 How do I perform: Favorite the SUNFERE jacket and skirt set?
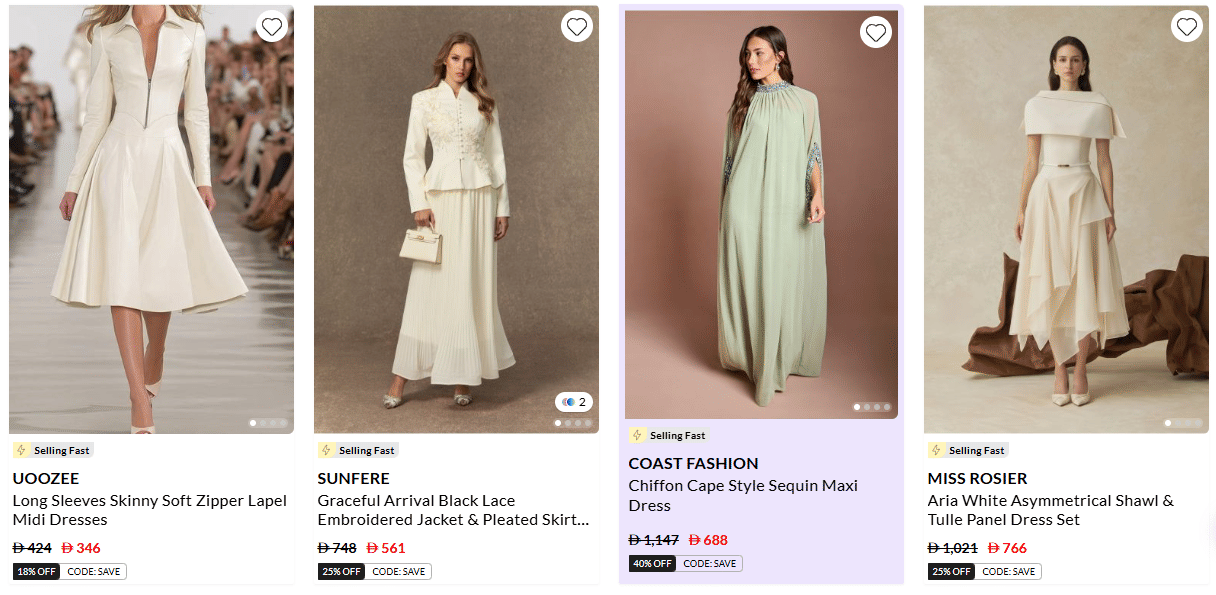click(x=577, y=26)
